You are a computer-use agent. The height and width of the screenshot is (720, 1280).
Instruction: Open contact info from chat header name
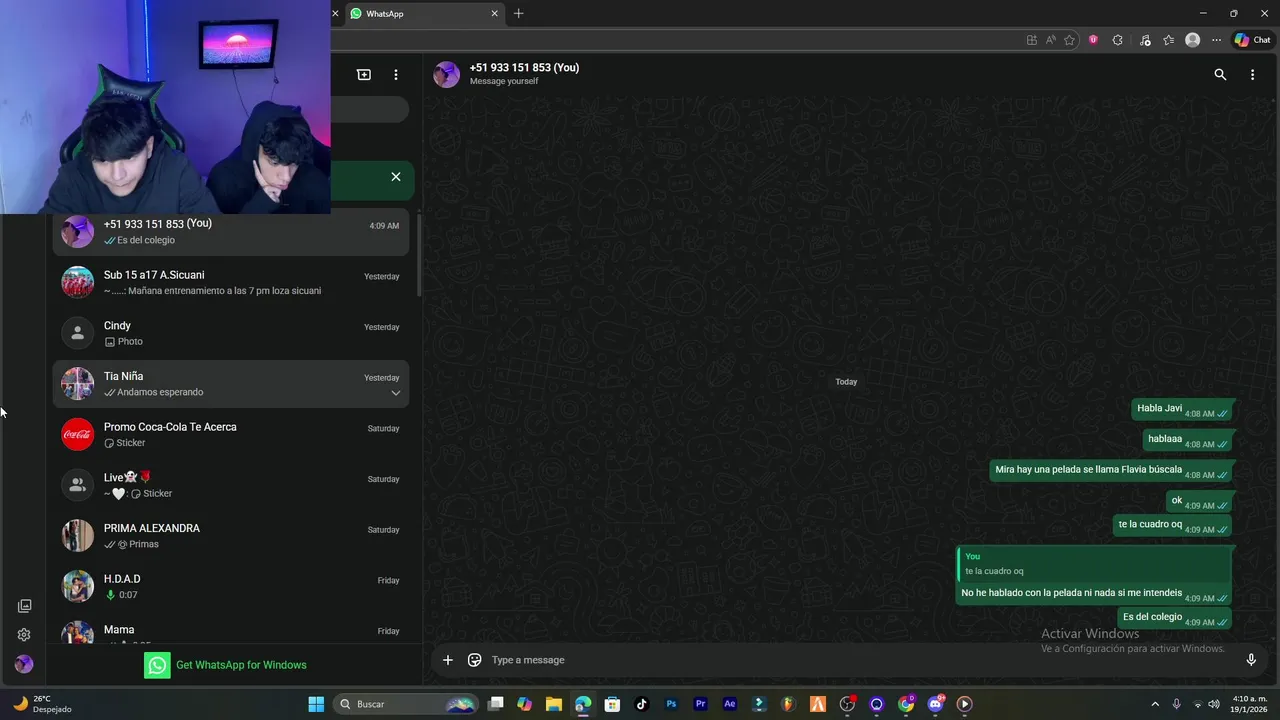pos(524,68)
